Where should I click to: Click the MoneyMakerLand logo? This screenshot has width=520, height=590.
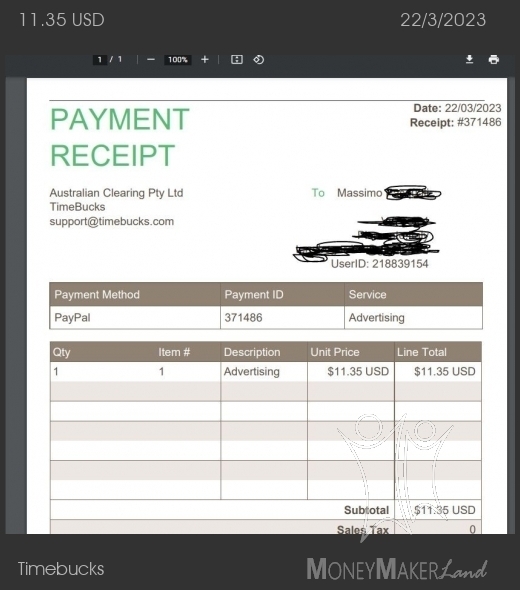(x=397, y=569)
